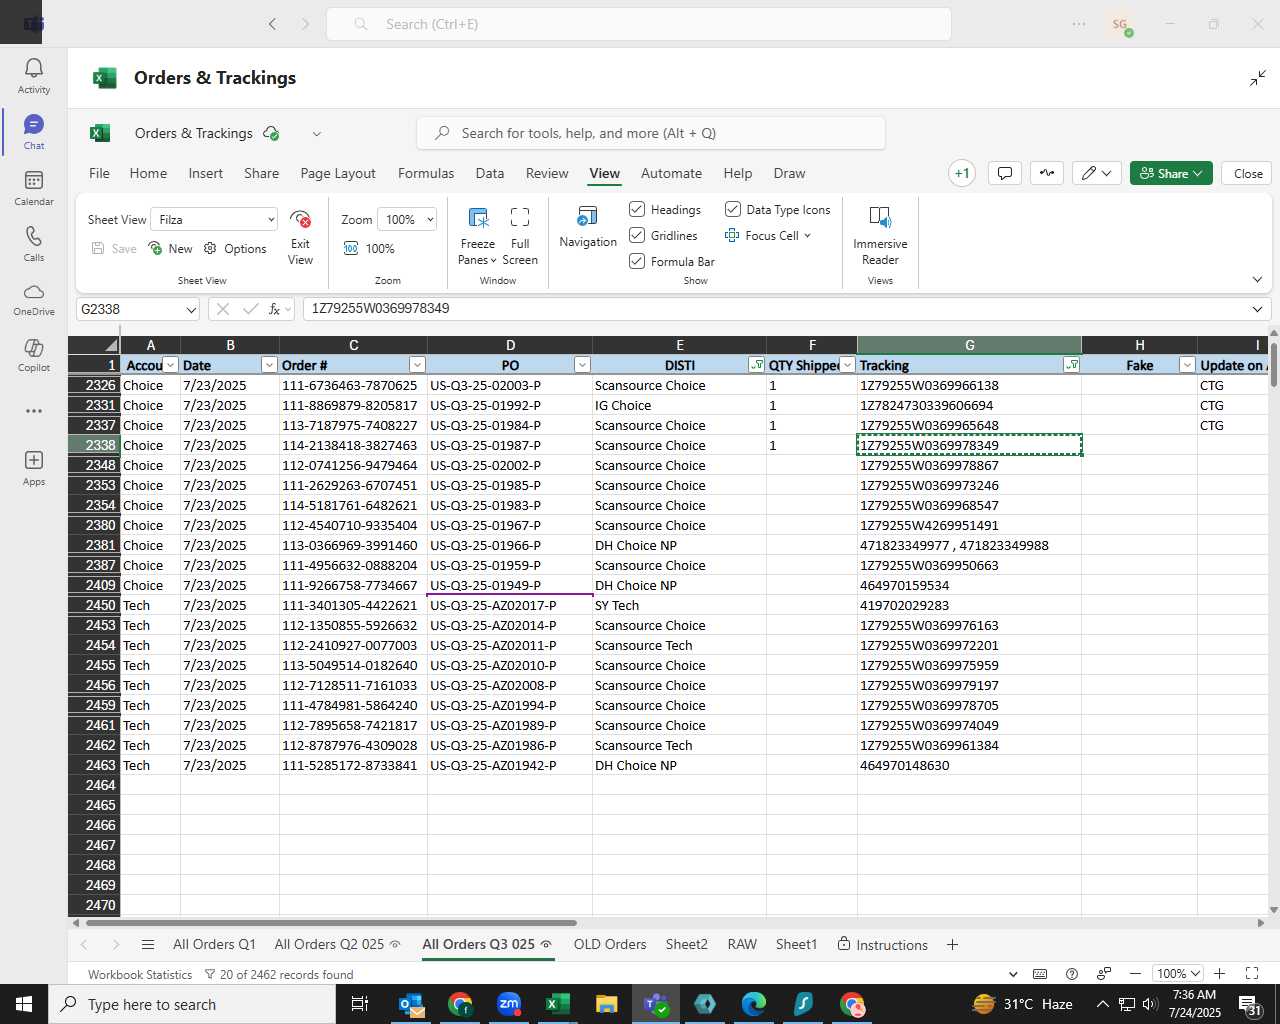Open the Teams Activity feed
This screenshot has width=1280, height=1024.
[x=33, y=75]
